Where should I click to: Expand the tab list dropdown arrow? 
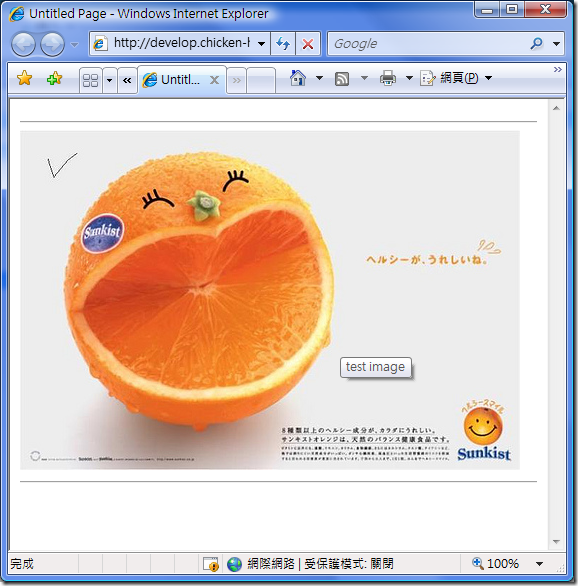point(109,80)
